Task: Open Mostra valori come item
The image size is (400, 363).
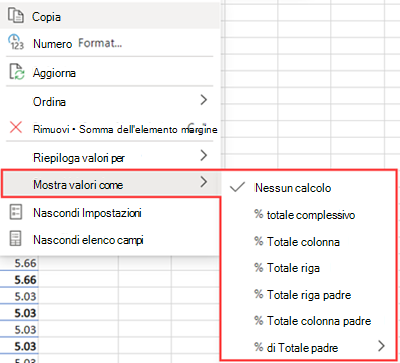Action: pyautogui.click(x=110, y=184)
